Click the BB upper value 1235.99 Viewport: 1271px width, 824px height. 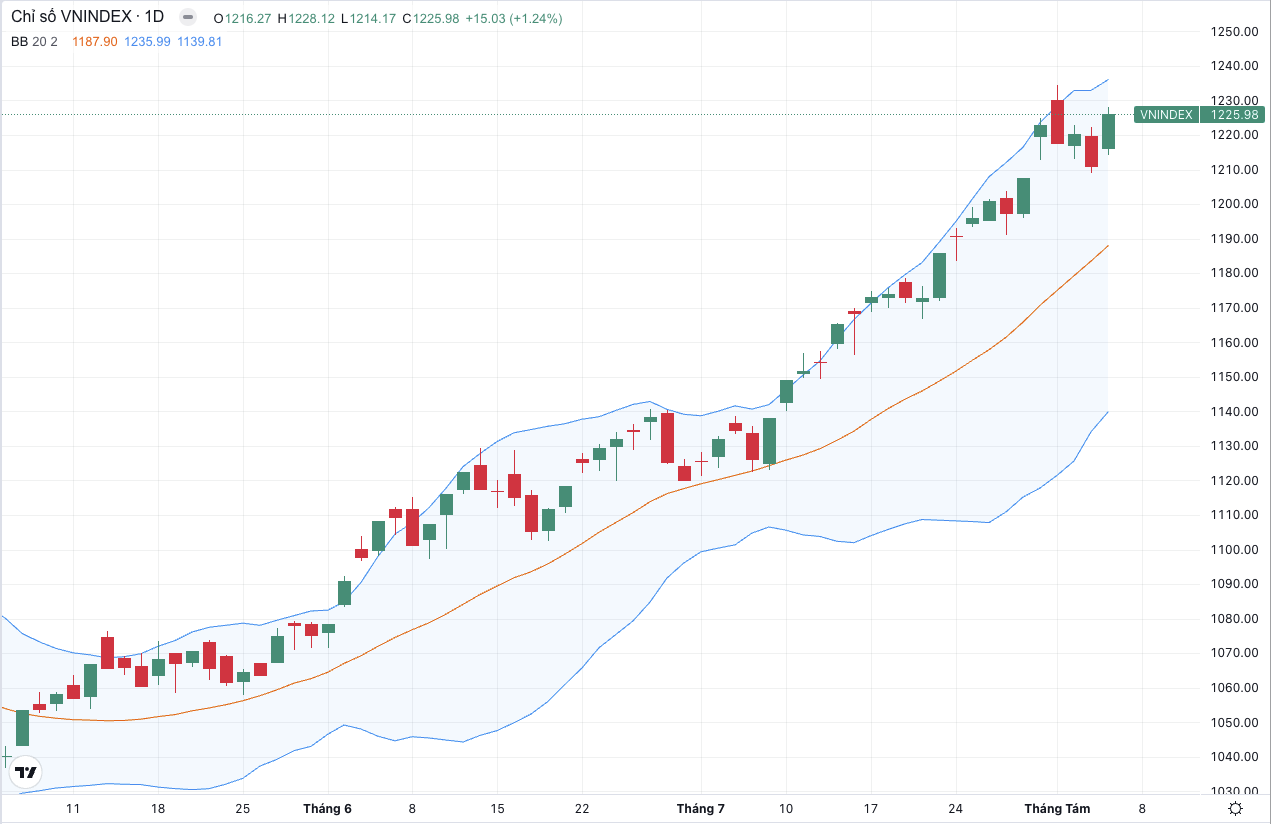(x=147, y=42)
